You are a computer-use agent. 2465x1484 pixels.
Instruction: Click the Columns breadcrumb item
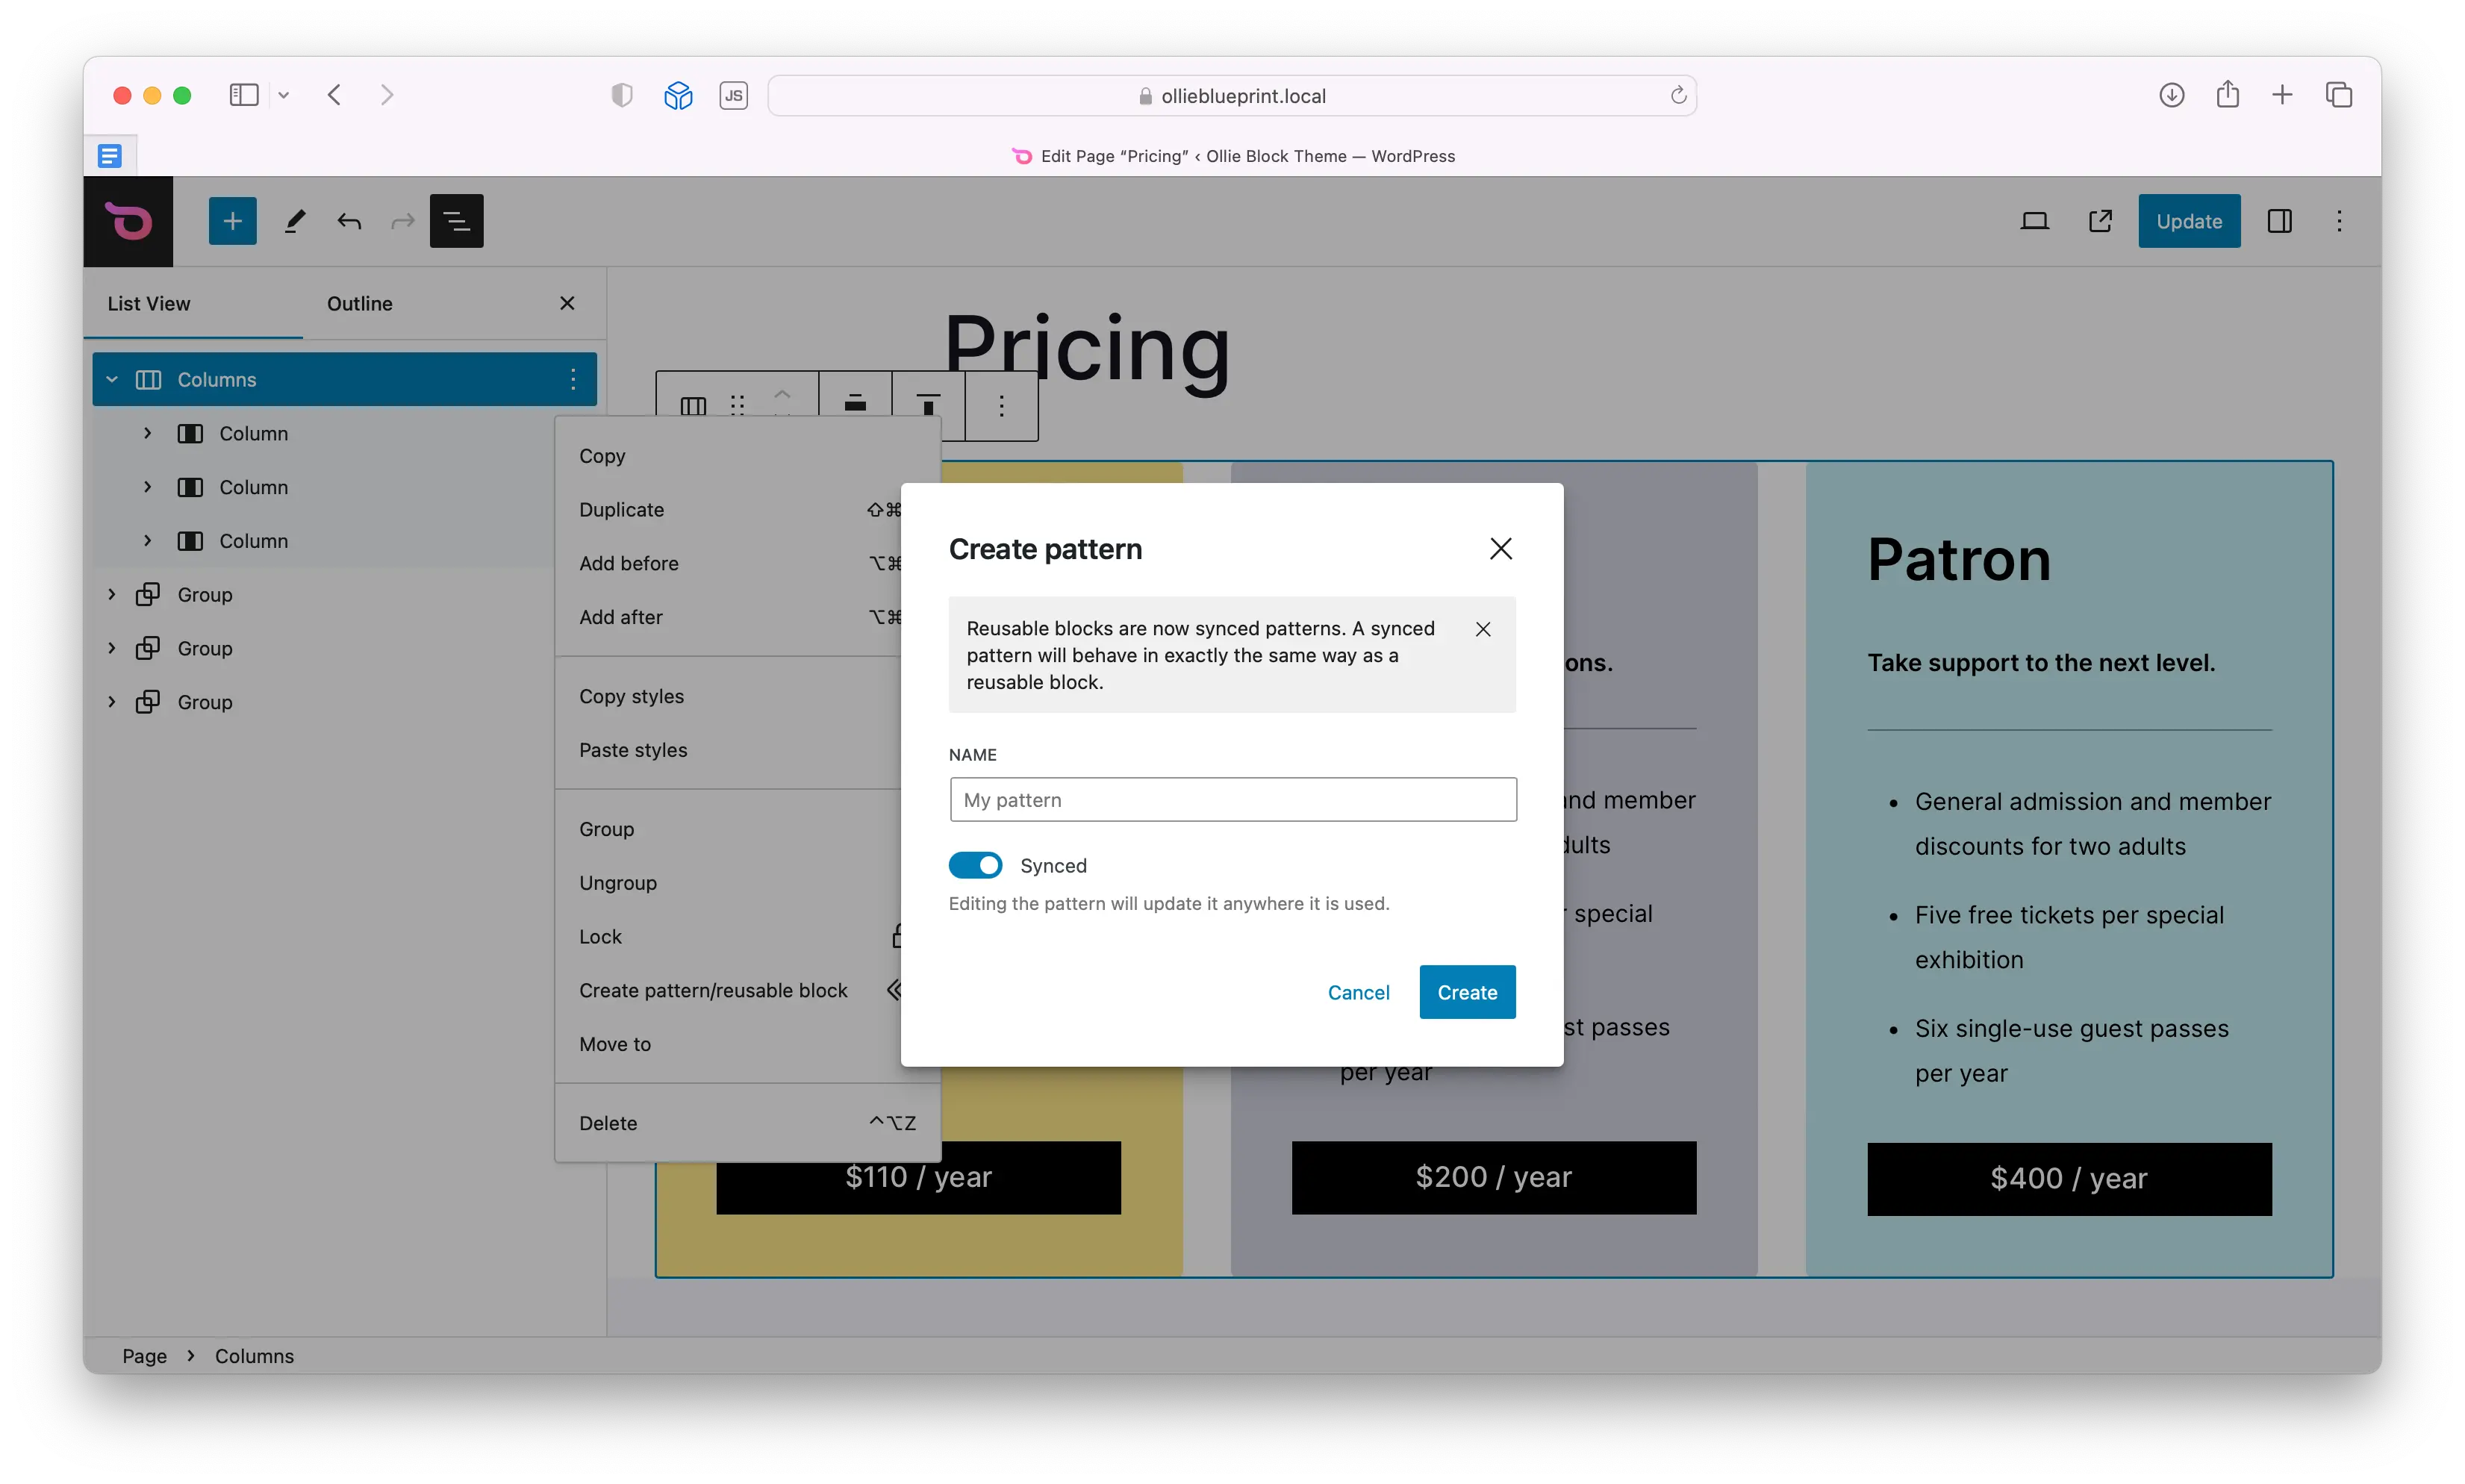coord(254,1356)
